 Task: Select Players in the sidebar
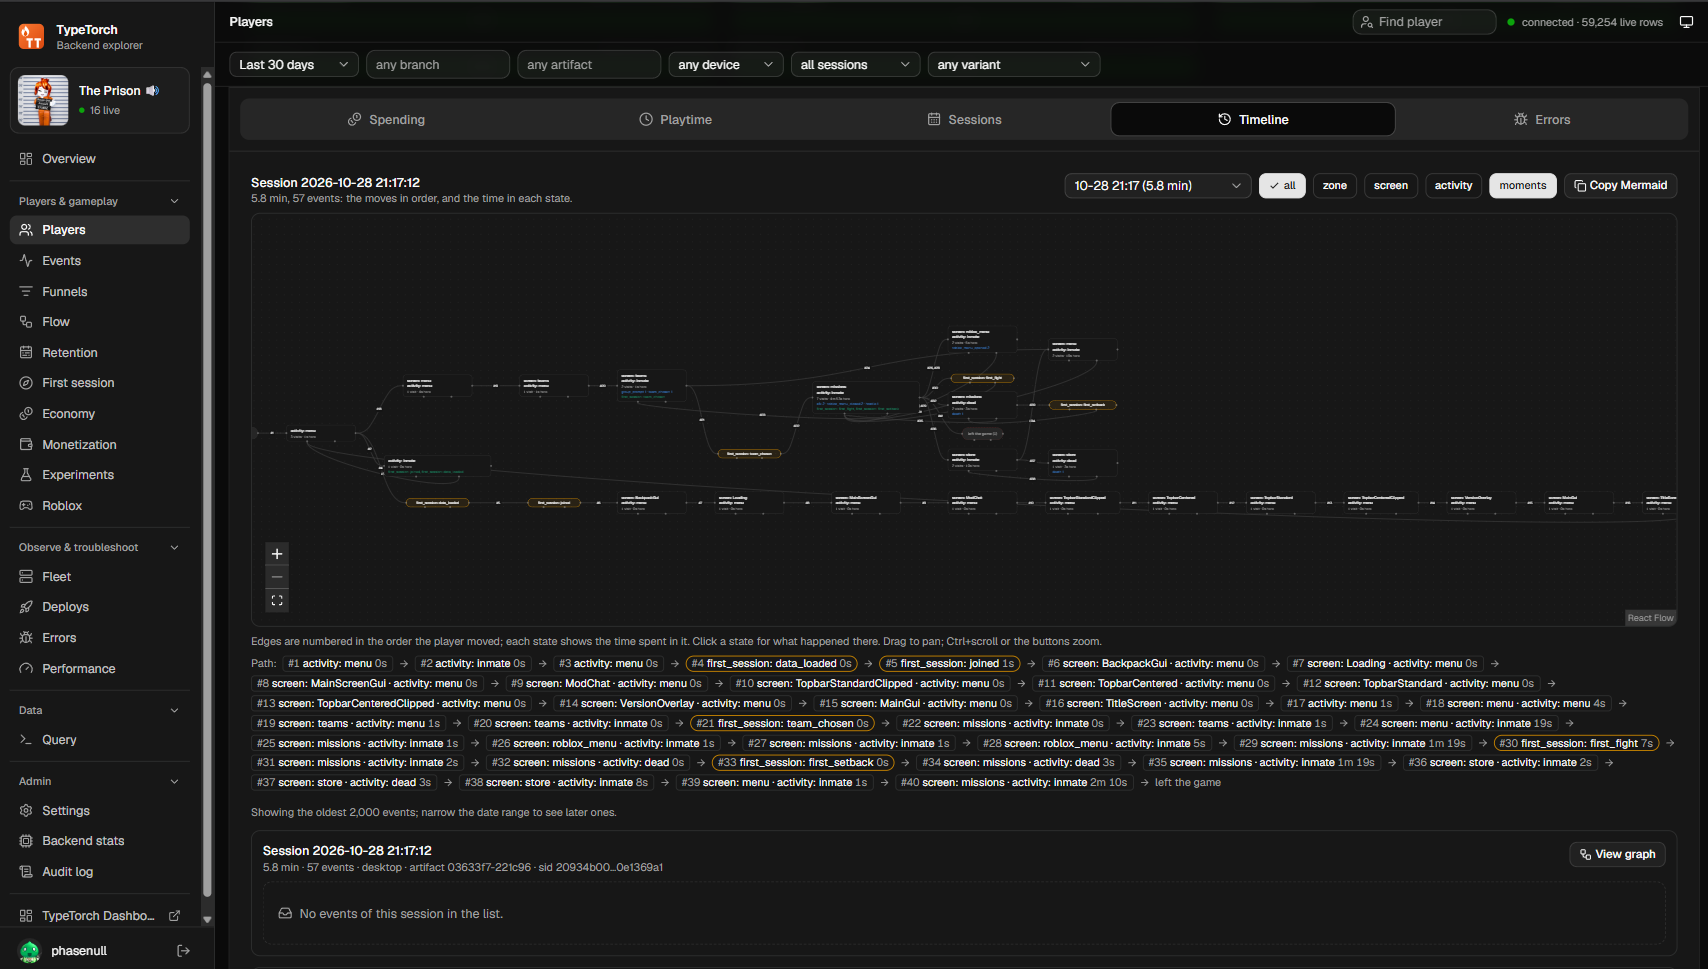coord(100,230)
